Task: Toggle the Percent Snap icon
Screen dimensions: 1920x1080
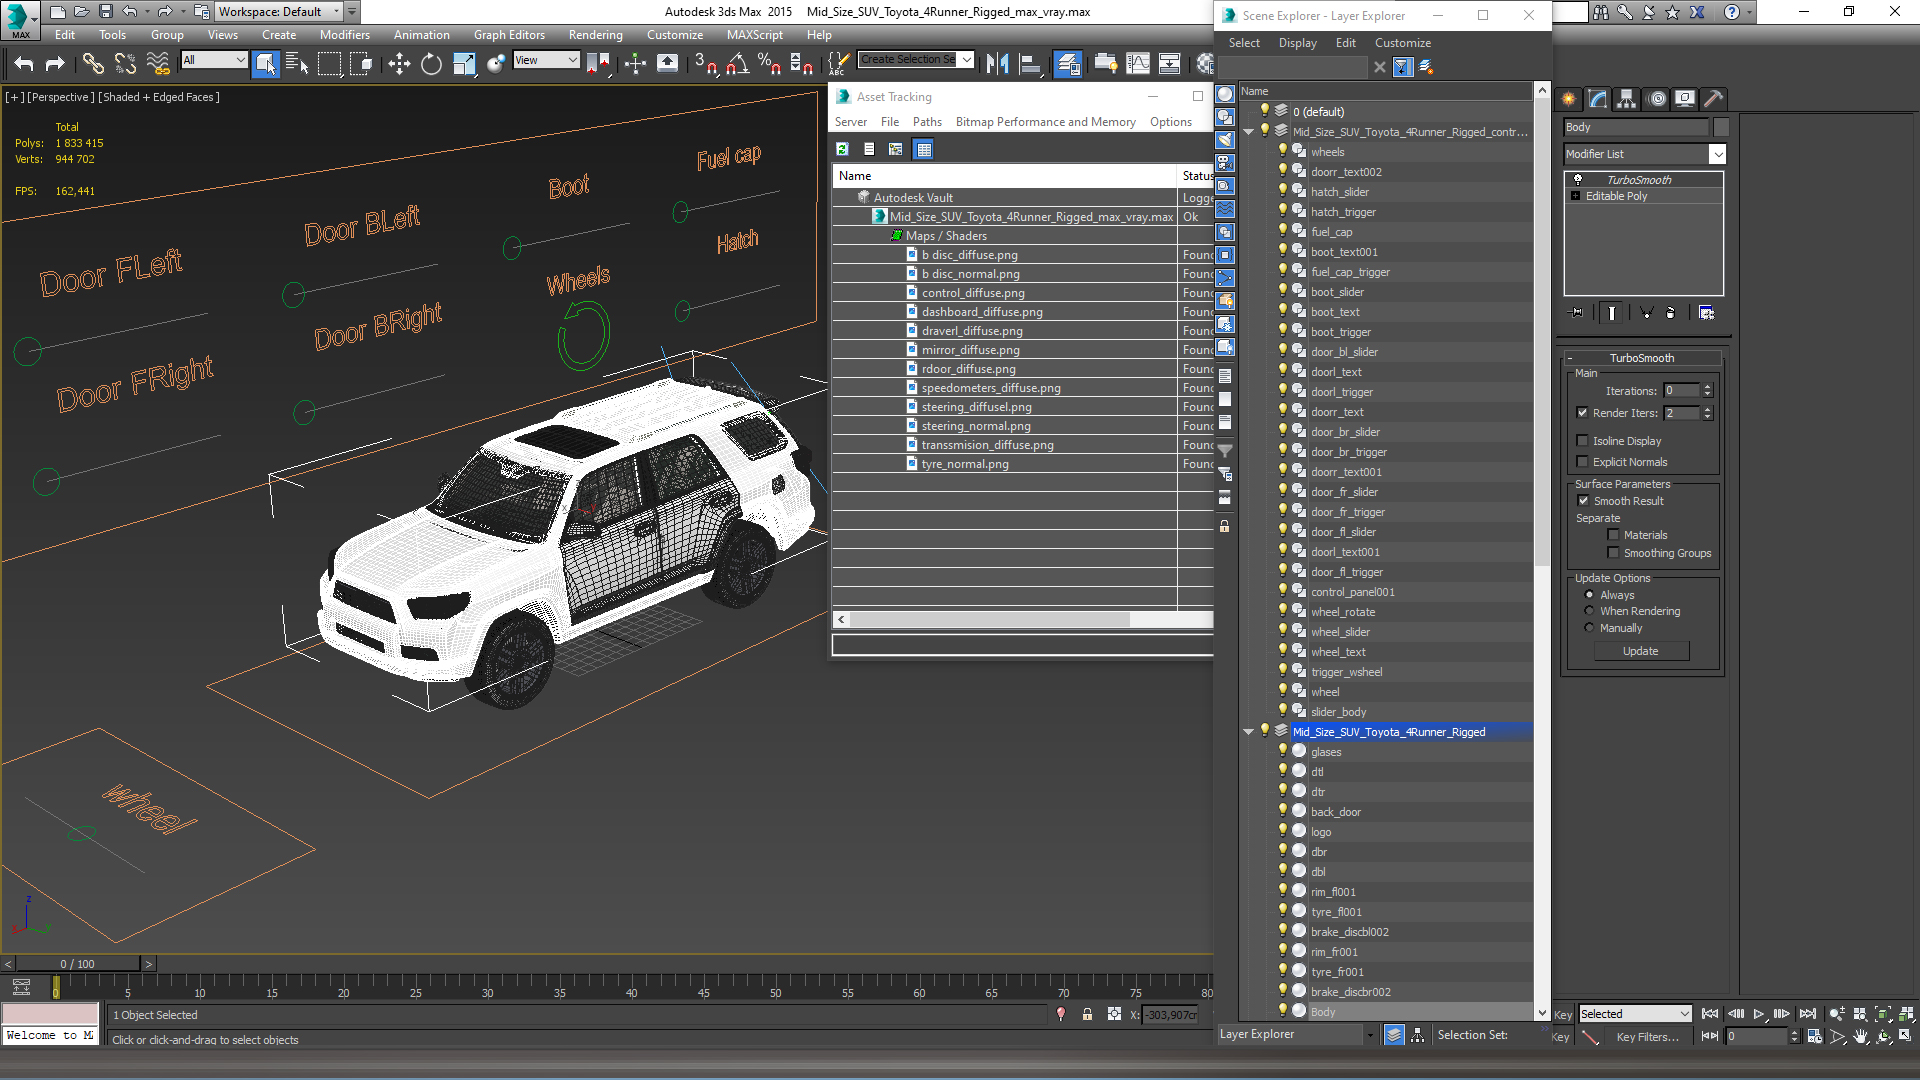Action: point(769,64)
